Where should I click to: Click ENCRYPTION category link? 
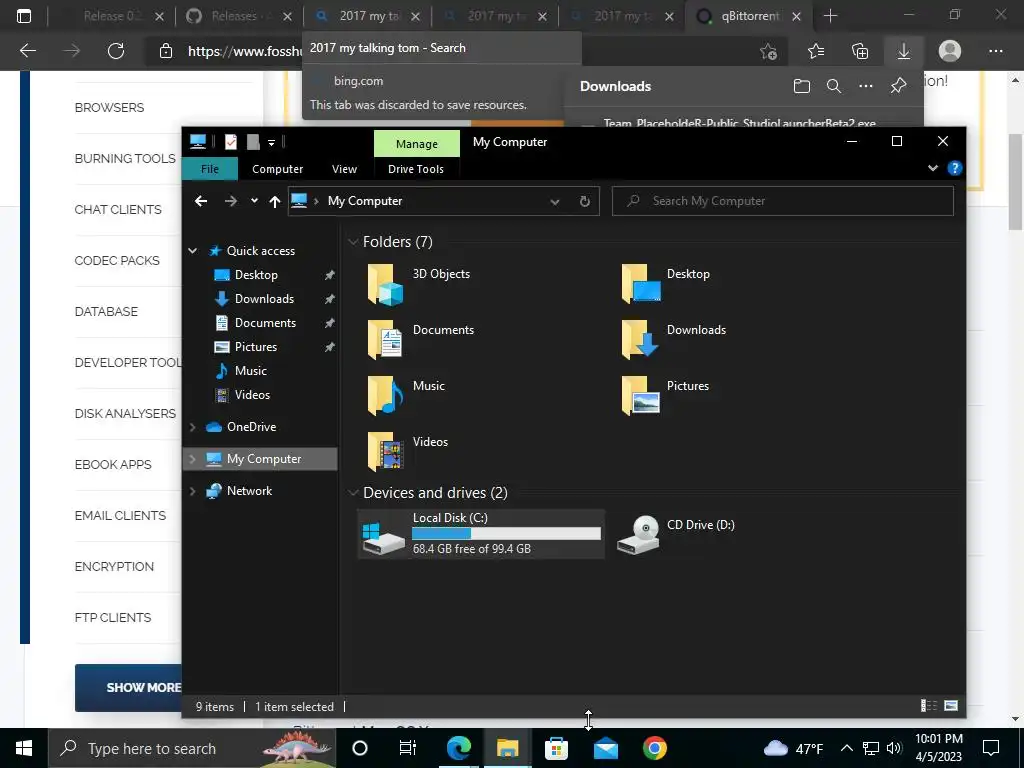[114, 567]
